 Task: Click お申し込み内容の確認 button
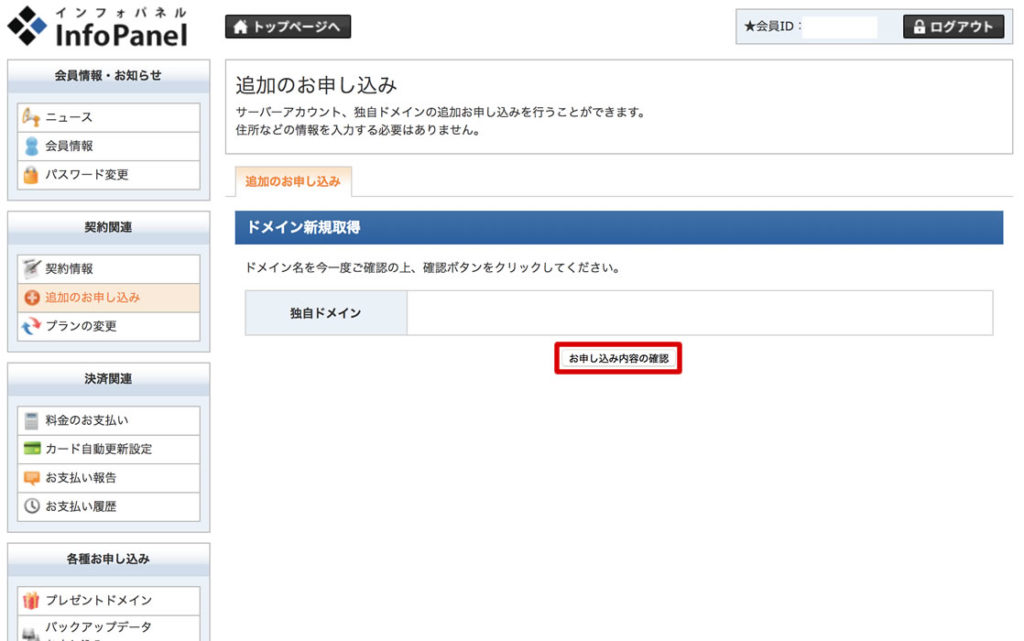pos(618,358)
